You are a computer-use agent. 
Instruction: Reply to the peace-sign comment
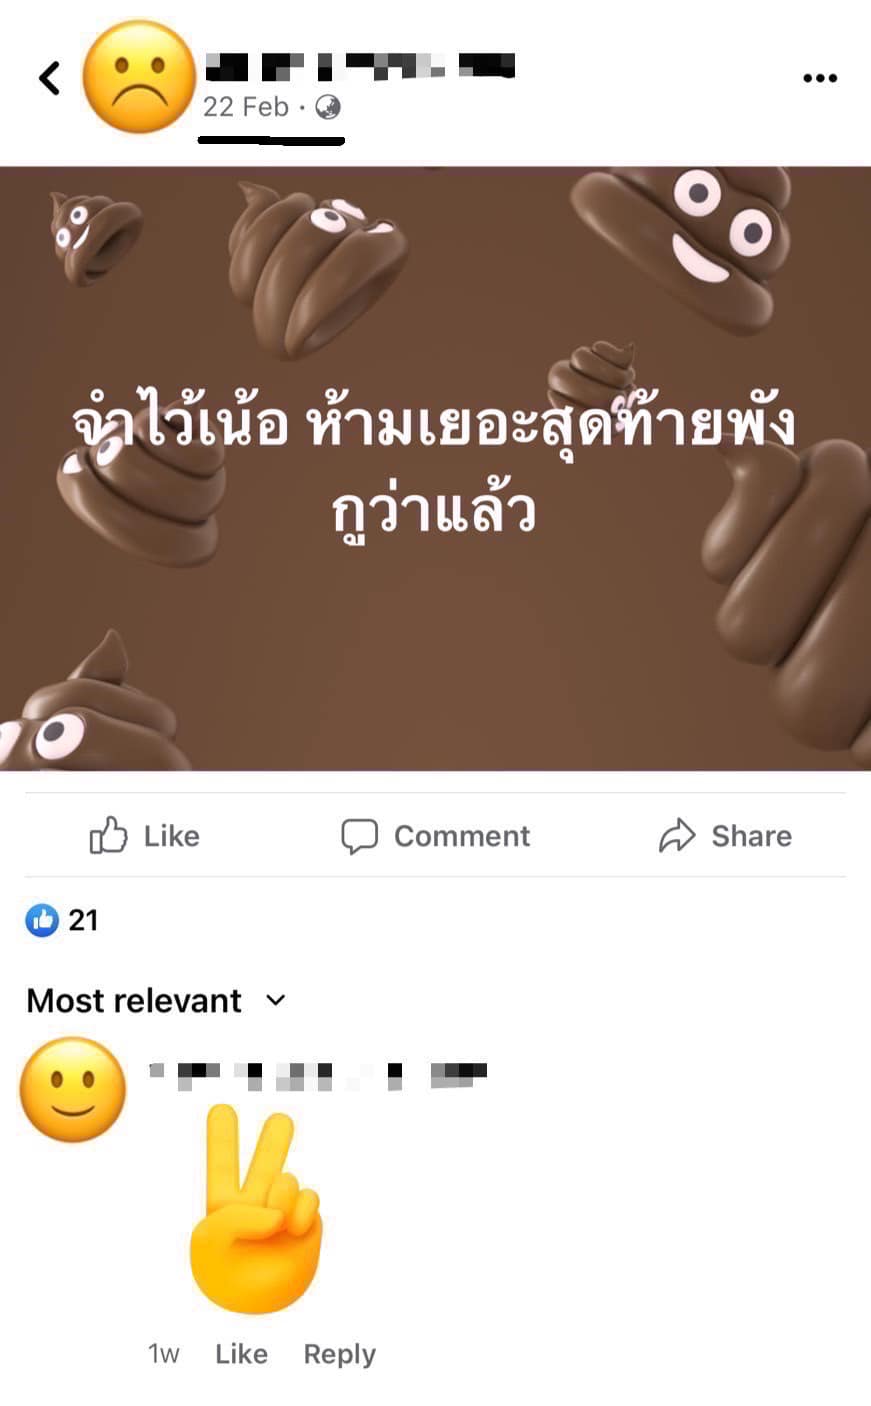point(340,1354)
